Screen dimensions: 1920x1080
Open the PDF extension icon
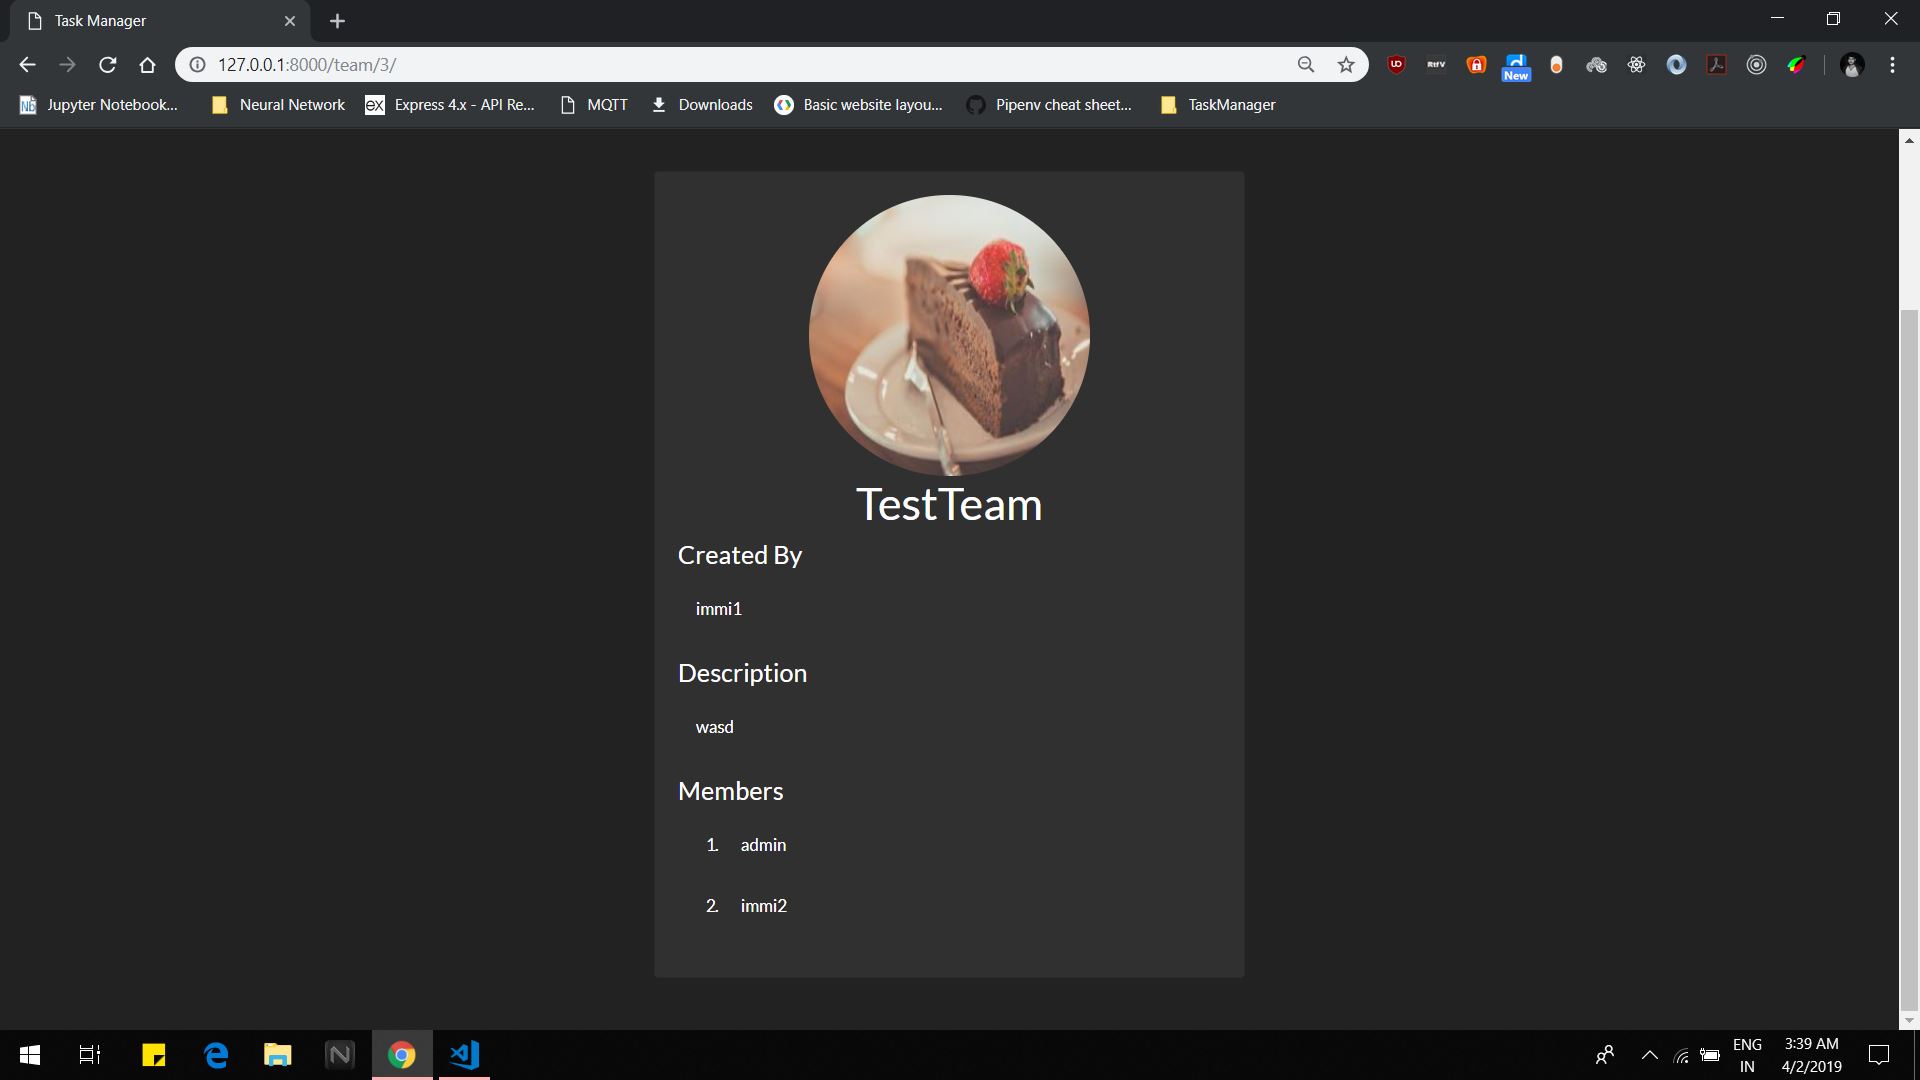1716,65
